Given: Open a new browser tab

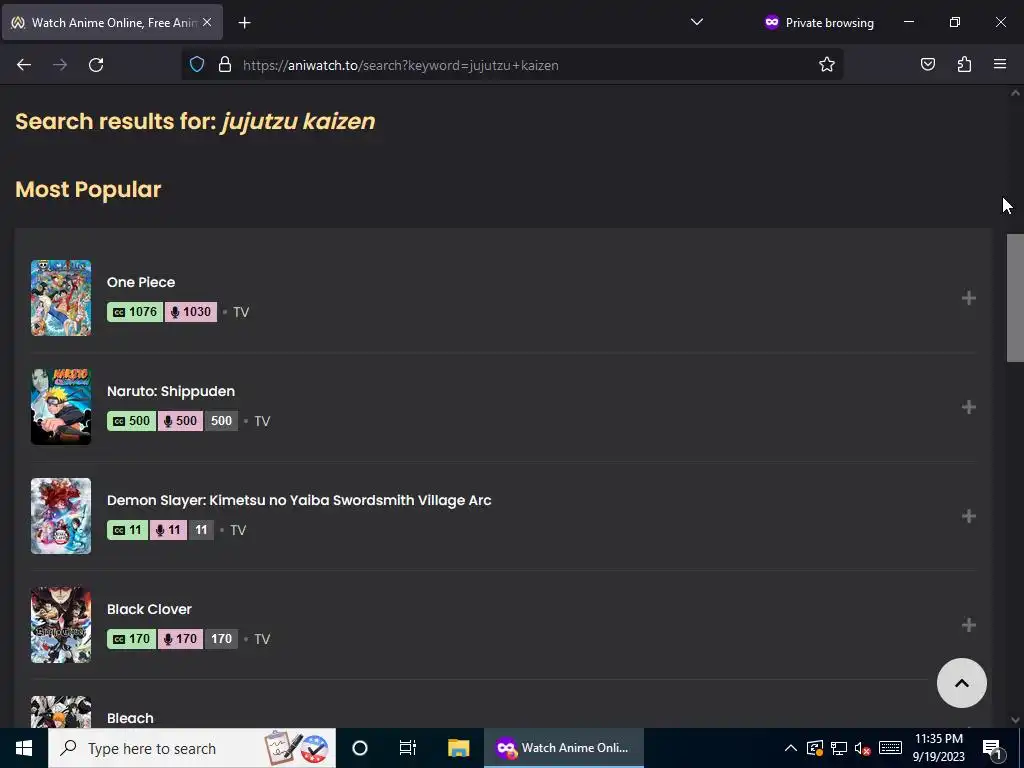Looking at the screenshot, I should [244, 23].
